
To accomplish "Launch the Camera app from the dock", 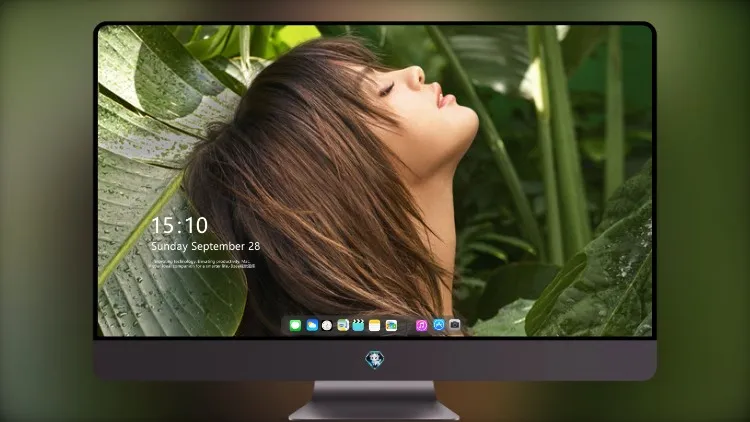I will click(454, 325).
